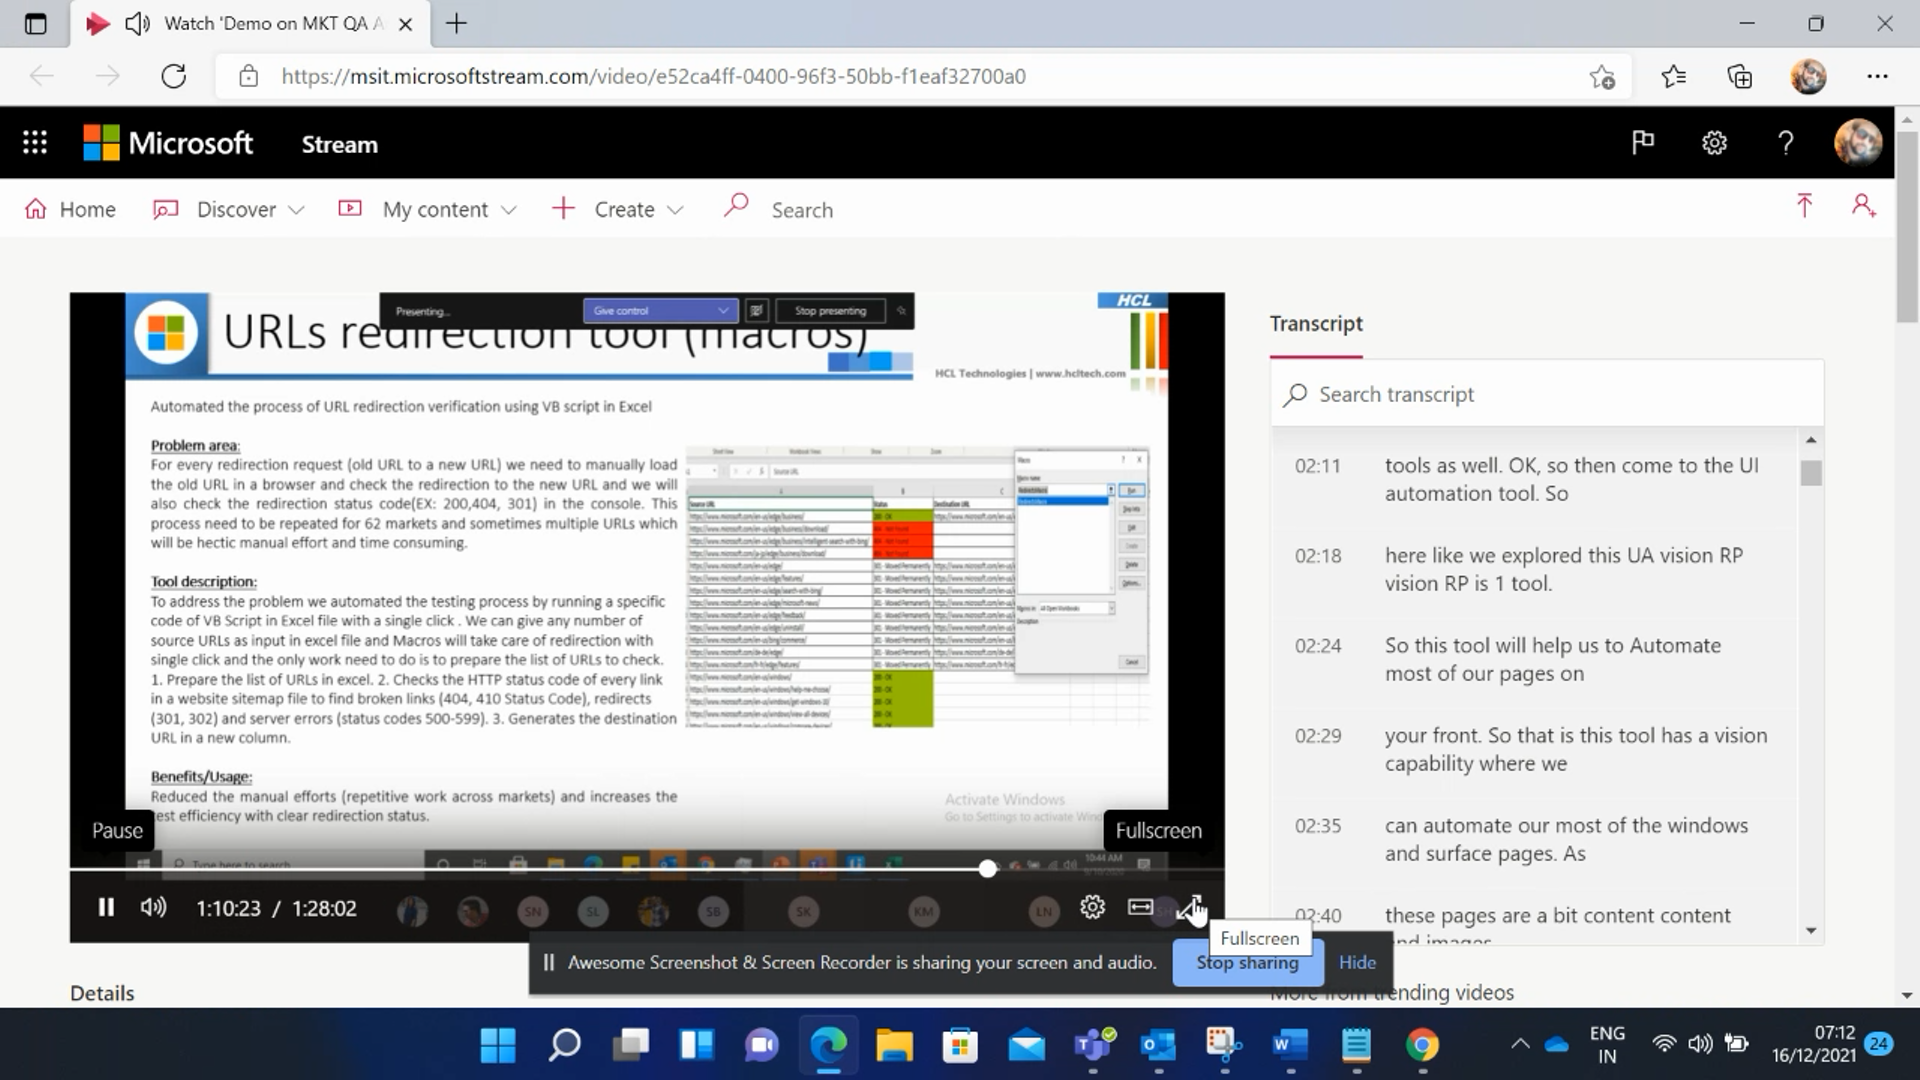The width and height of the screenshot is (1920, 1080).
Task: Click the upload arrow icon in navigation bar
Action: point(1804,206)
